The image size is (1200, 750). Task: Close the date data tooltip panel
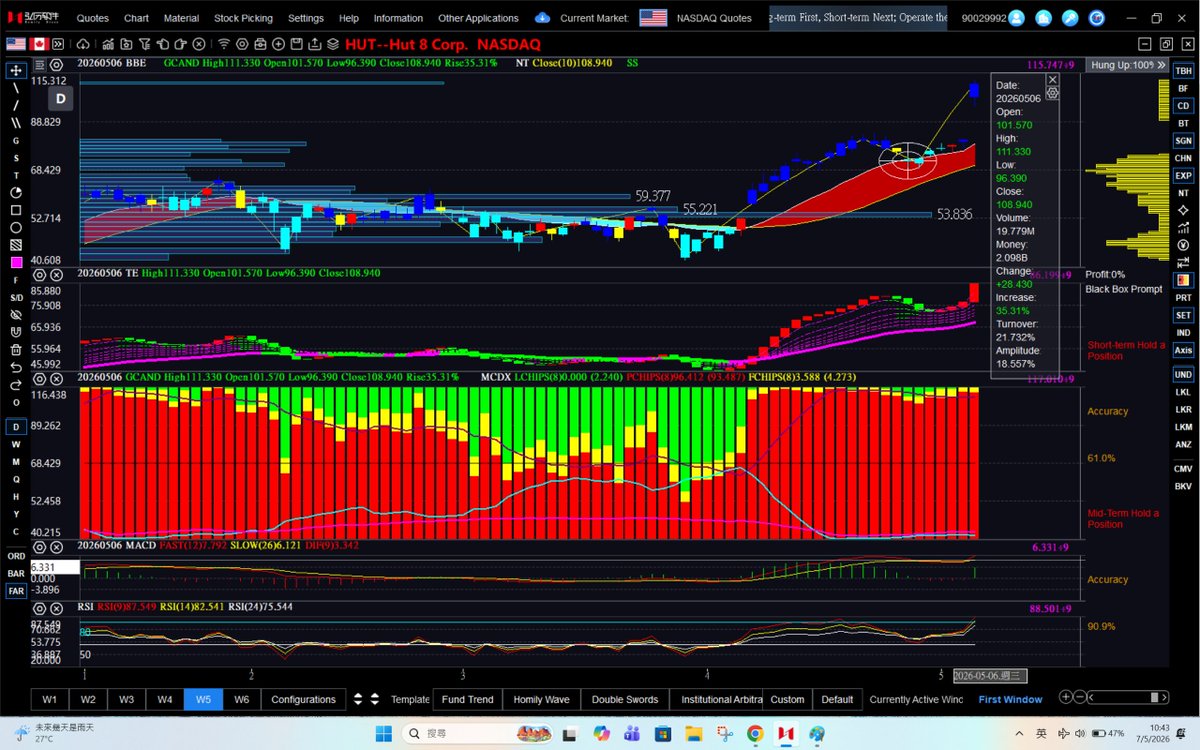click(x=1052, y=79)
